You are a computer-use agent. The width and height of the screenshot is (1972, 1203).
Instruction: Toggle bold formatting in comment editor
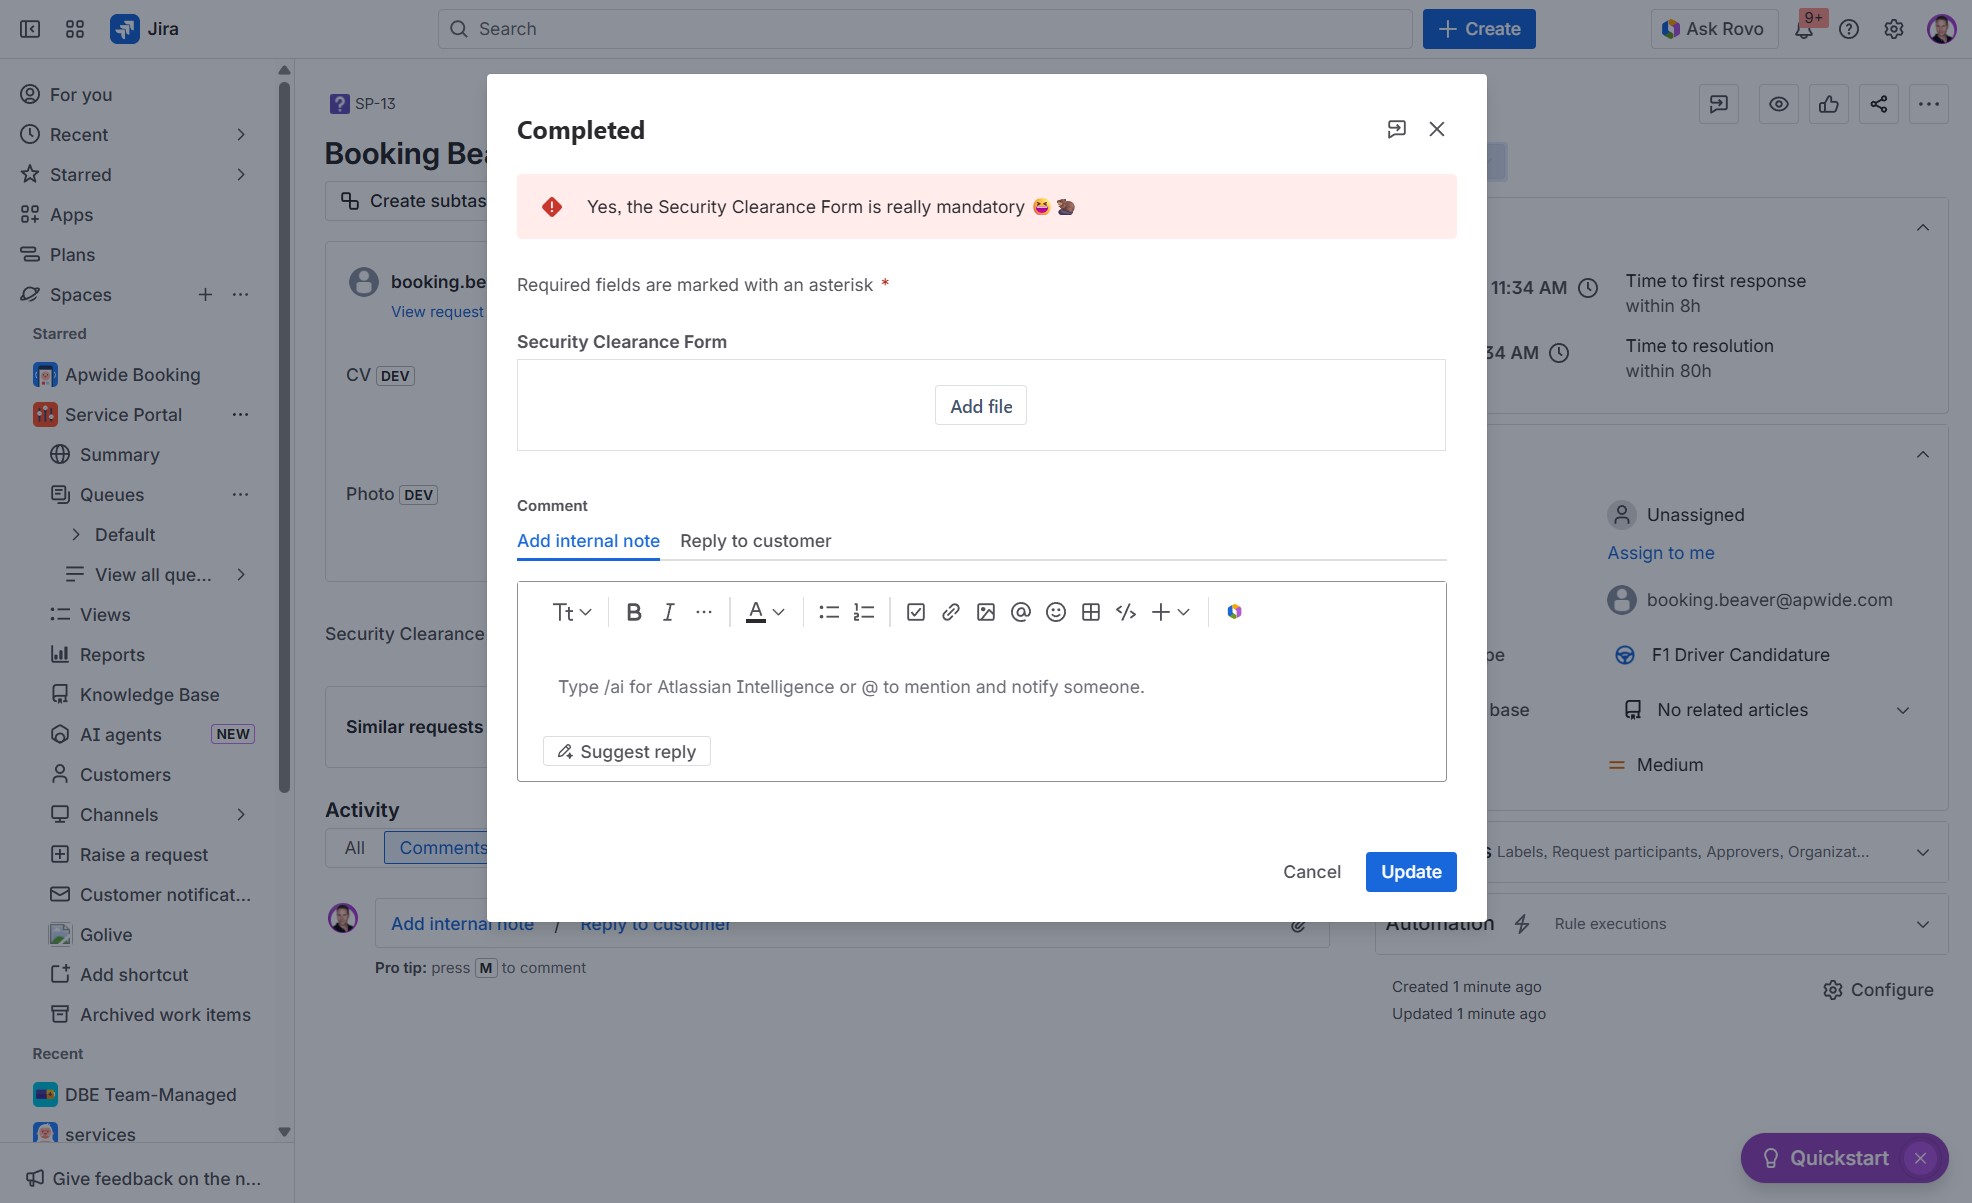pos(633,612)
